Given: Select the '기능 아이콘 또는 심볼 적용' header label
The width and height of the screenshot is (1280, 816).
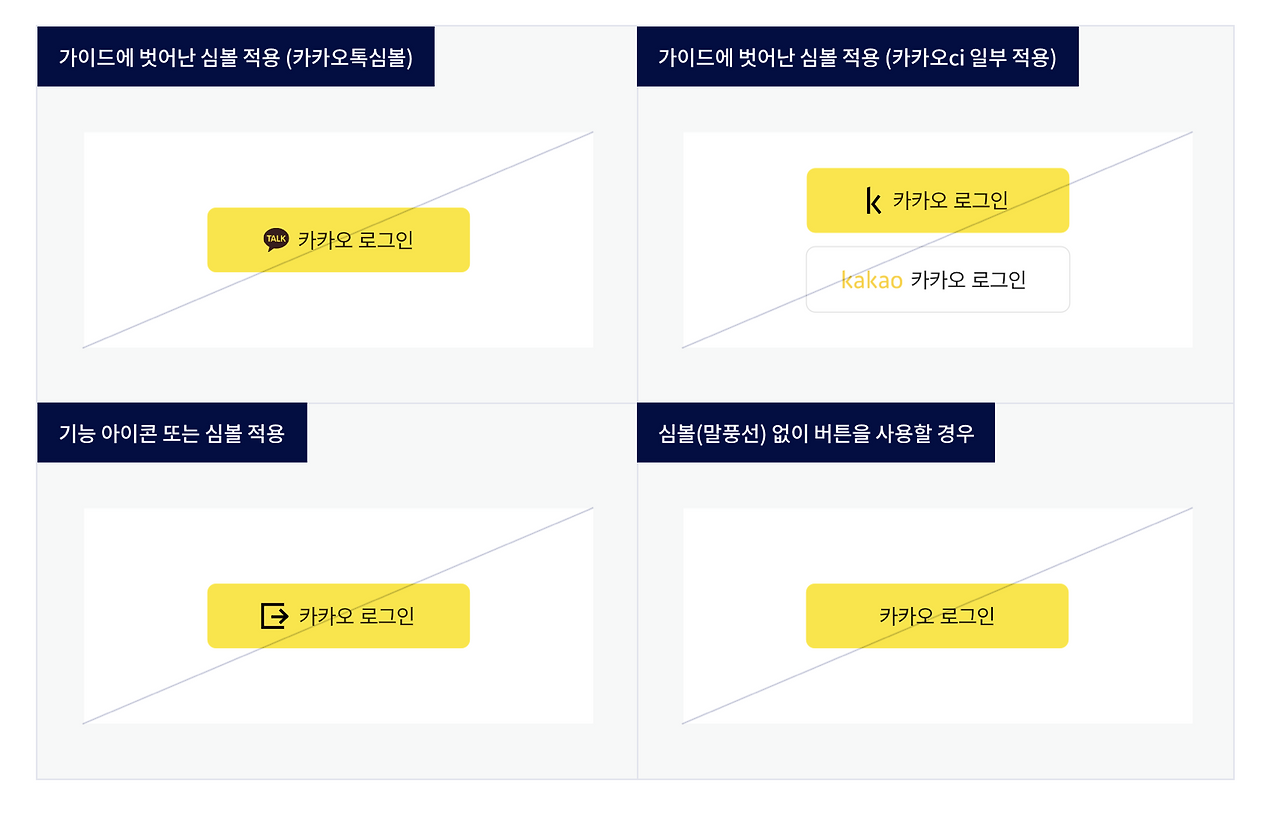Looking at the screenshot, I should point(172,433).
